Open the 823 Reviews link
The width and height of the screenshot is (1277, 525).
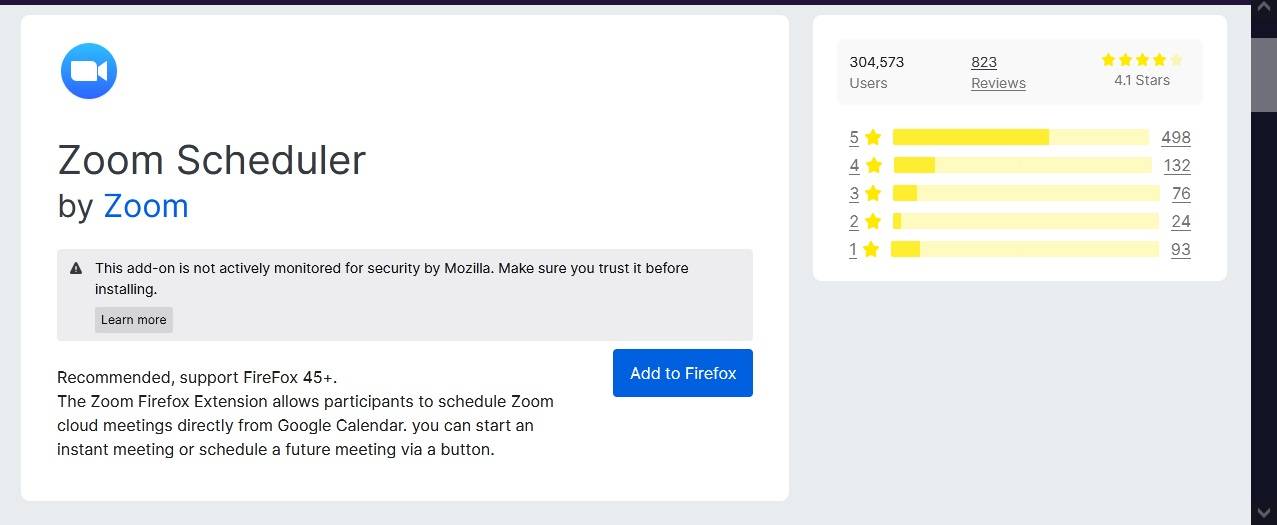click(x=998, y=72)
